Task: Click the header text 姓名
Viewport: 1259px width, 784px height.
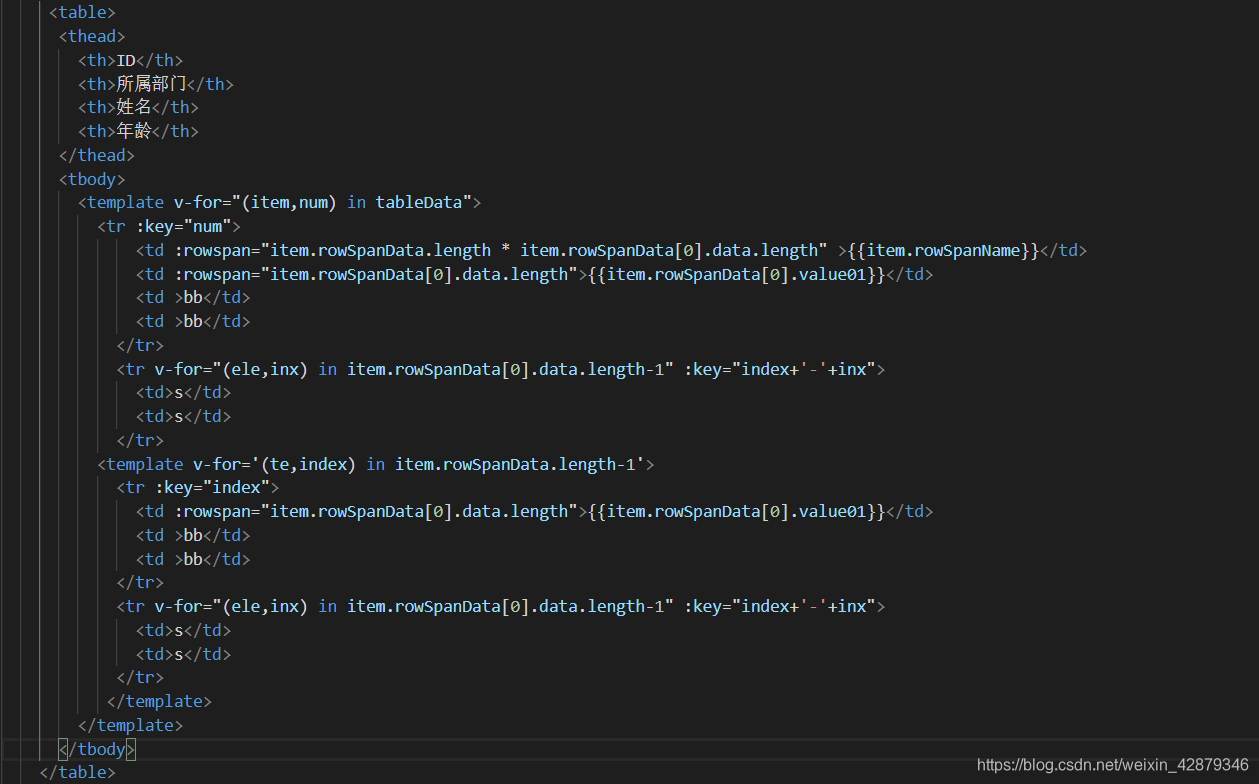Action: (x=134, y=107)
